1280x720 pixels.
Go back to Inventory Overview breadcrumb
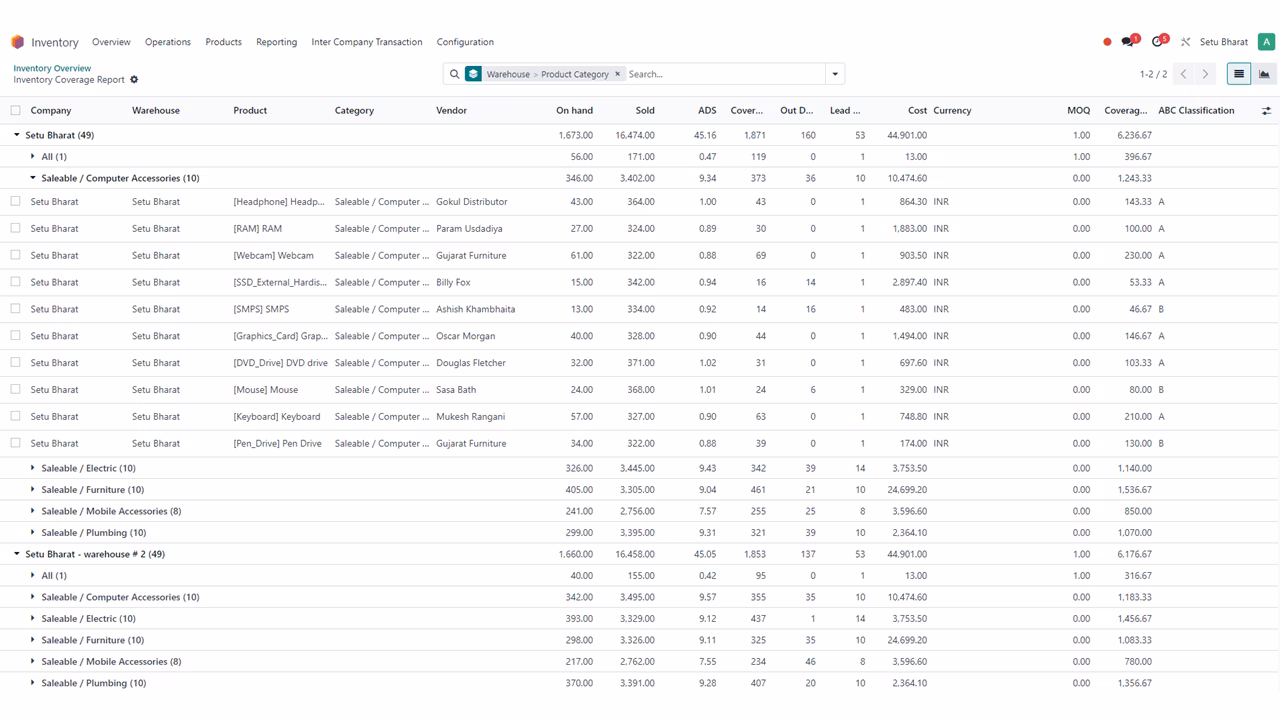(52, 68)
